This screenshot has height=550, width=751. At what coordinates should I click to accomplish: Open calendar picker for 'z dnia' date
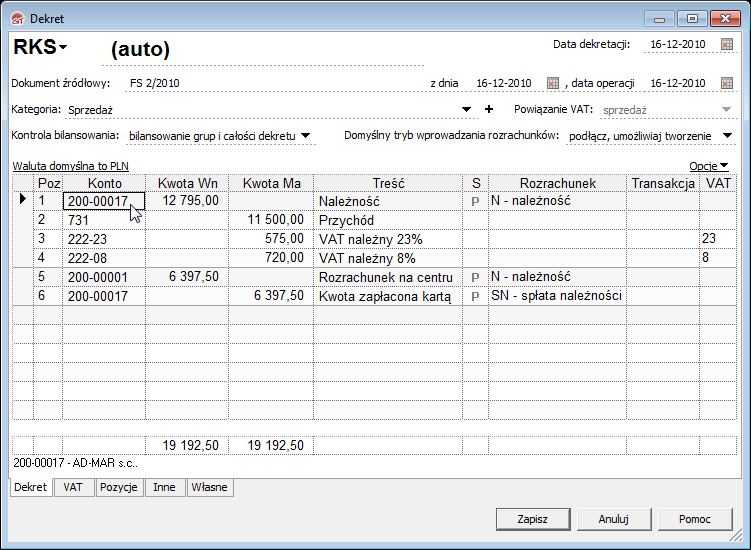pos(553,83)
